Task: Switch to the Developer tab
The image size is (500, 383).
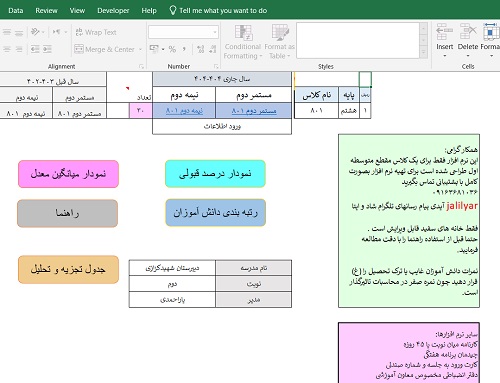Action: pos(113,11)
